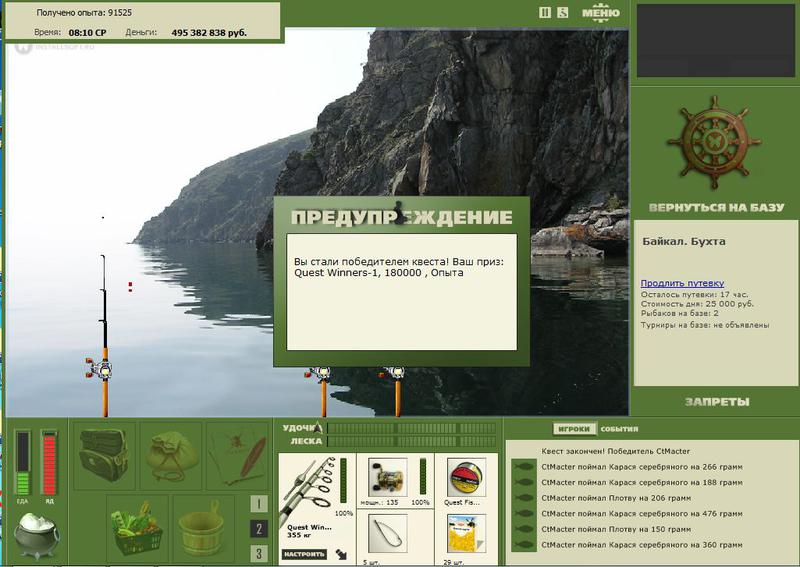Click the dark minimap panel at top right

(x=716, y=41)
